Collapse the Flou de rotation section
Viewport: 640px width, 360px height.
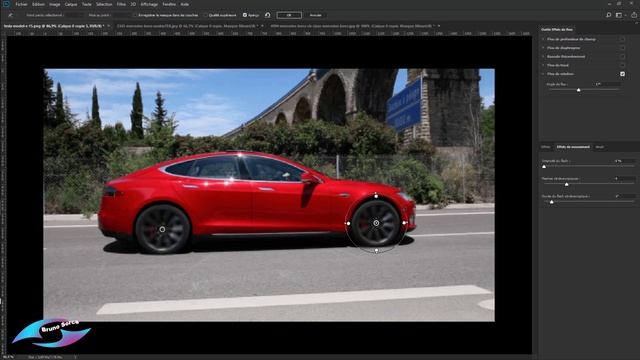543,74
